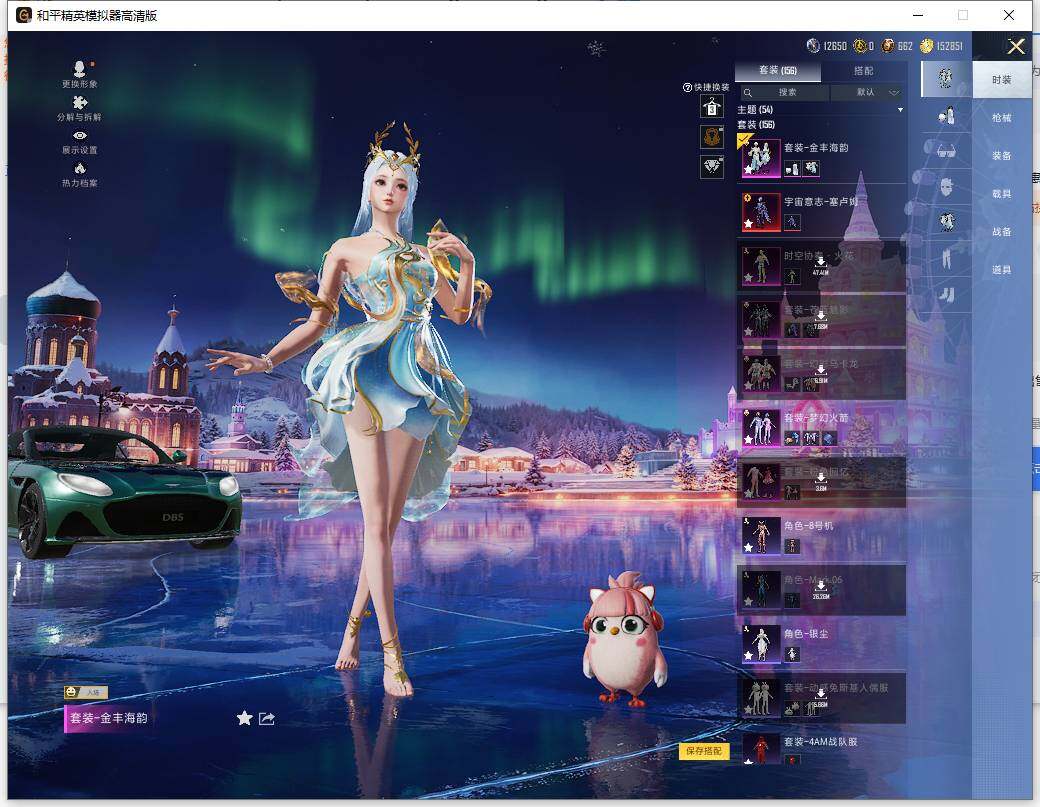Toggle favorite star on 银尘 thumbnail
The image size is (1040, 807).
click(748, 656)
